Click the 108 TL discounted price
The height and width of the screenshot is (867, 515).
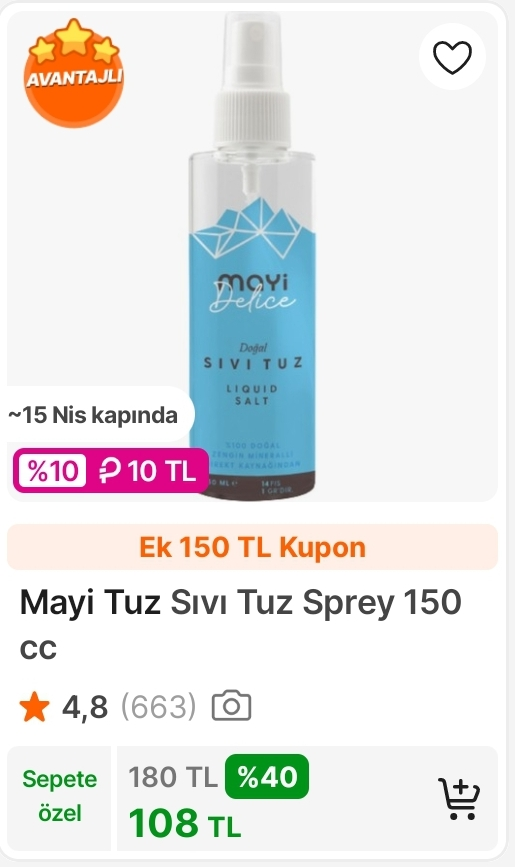(185, 823)
